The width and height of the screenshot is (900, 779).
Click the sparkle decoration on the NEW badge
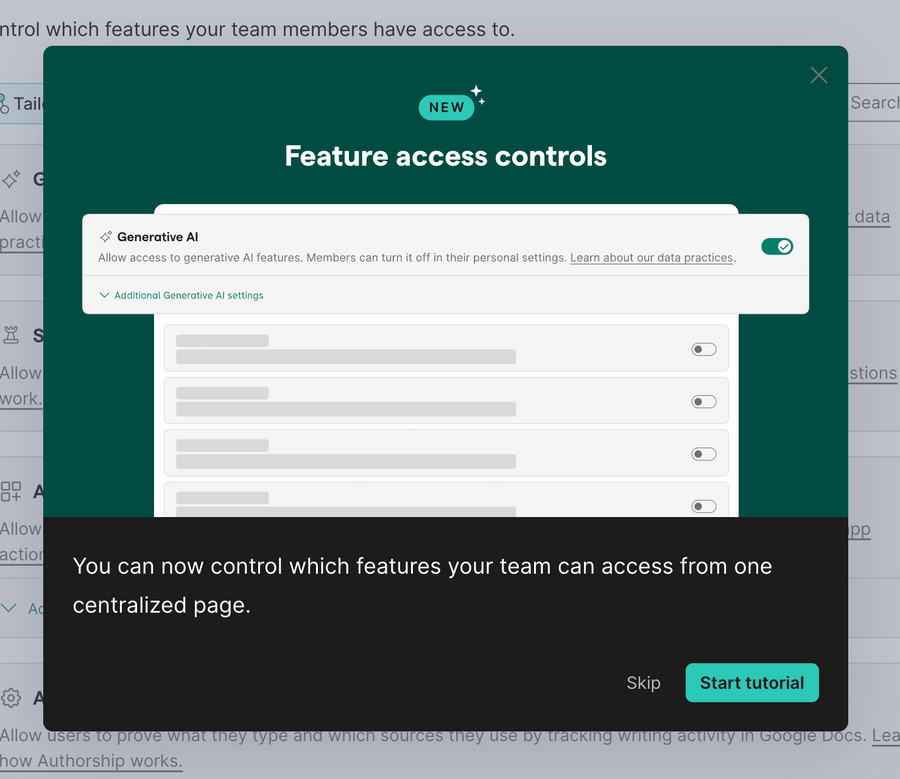tap(476, 91)
